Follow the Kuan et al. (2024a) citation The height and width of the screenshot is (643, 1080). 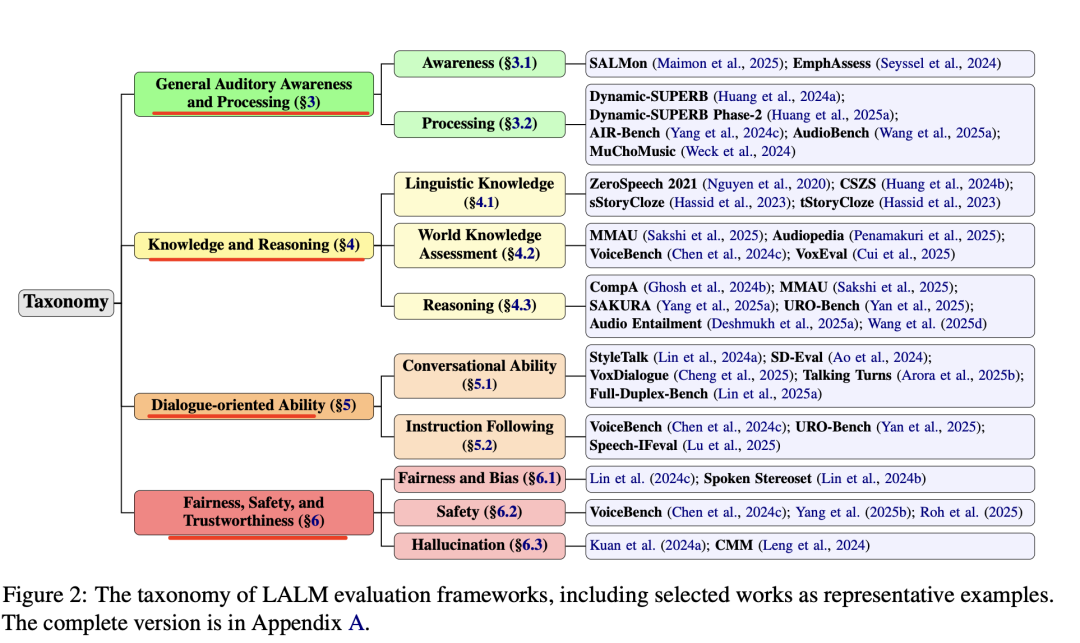click(x=648, y=545)
